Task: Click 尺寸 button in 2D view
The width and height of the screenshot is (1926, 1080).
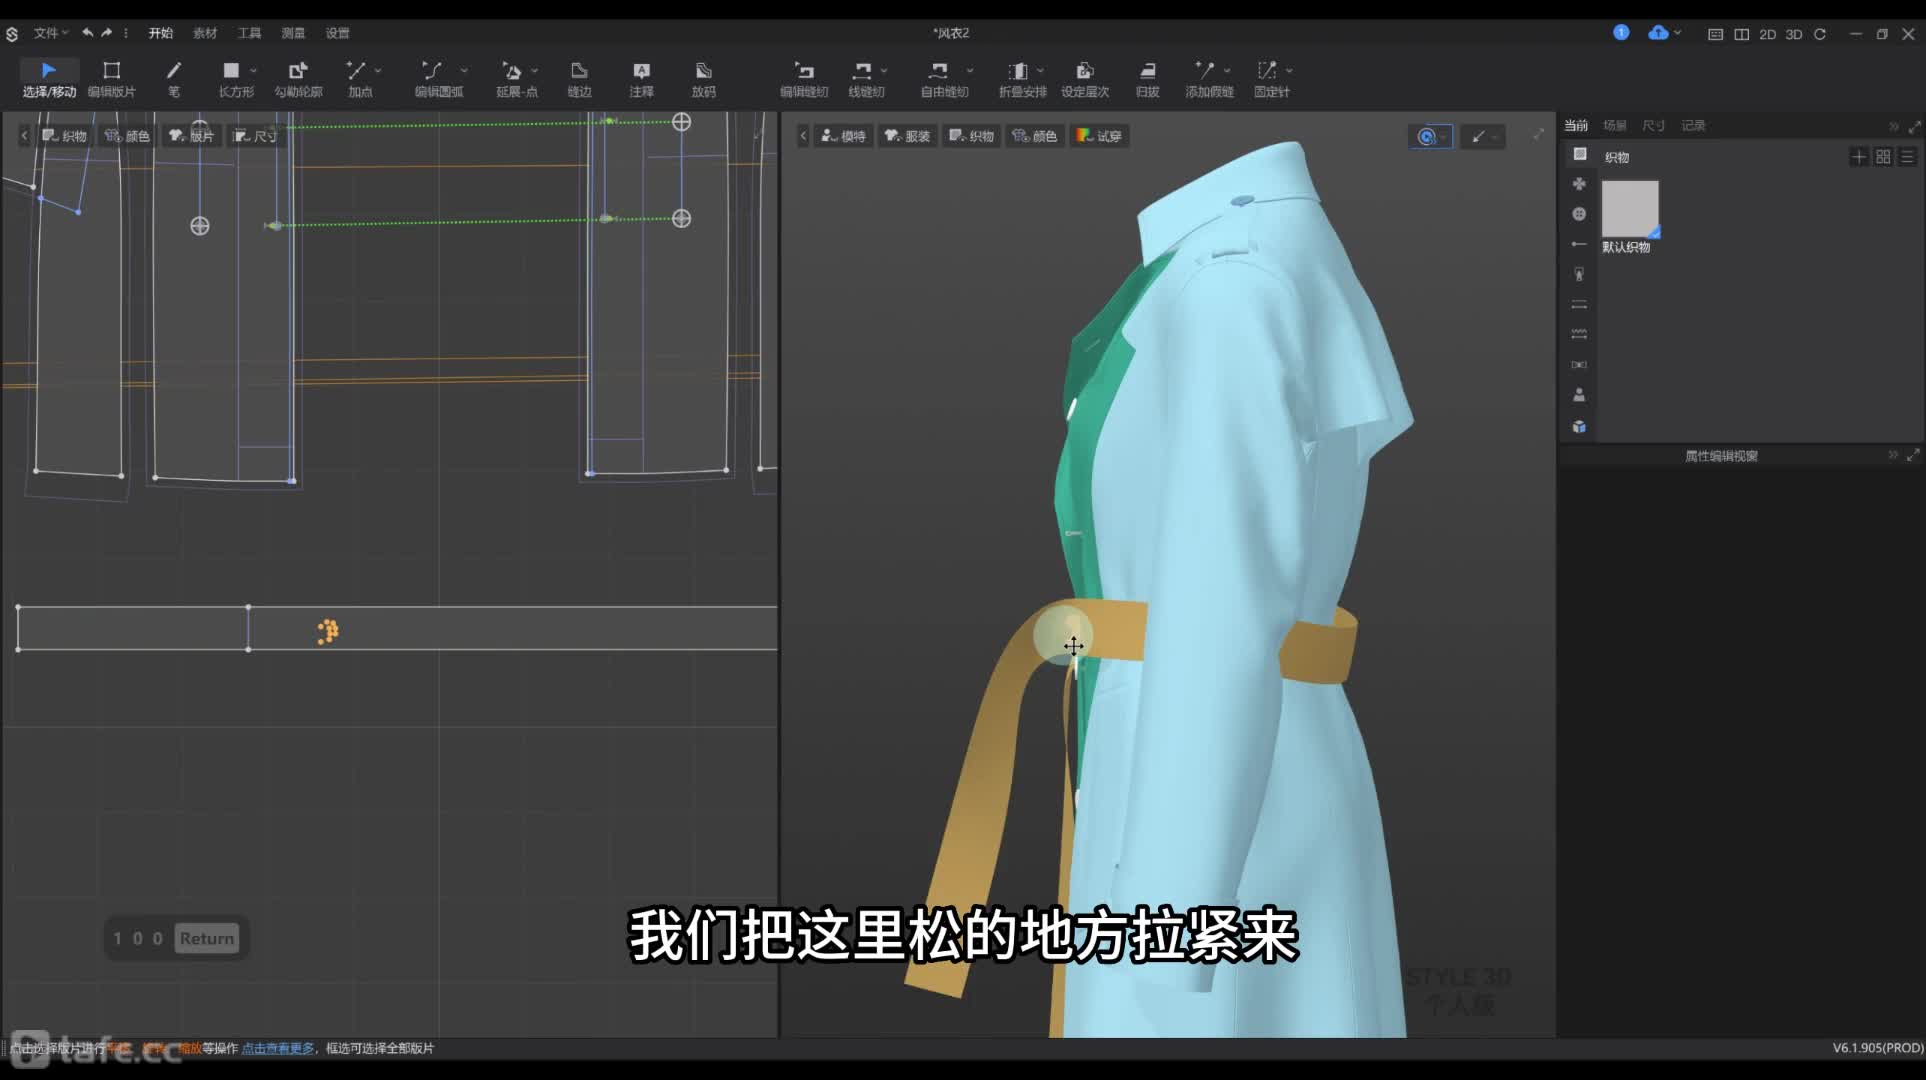Action: coord(255,136)
